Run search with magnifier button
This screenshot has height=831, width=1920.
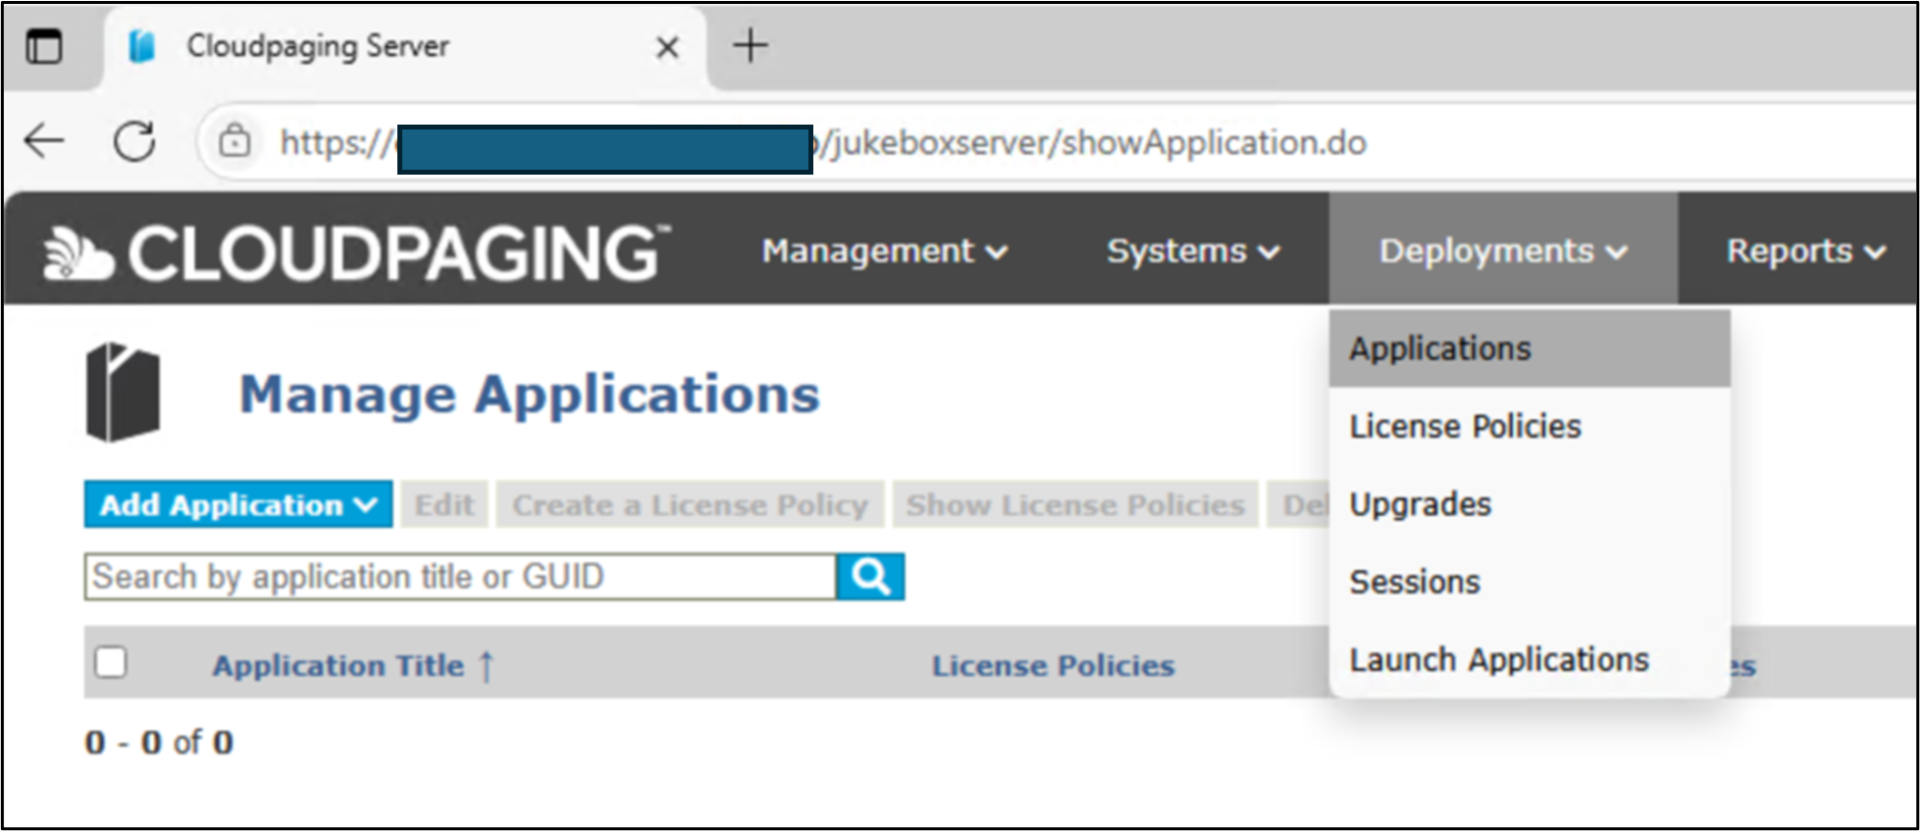point(870,577)
